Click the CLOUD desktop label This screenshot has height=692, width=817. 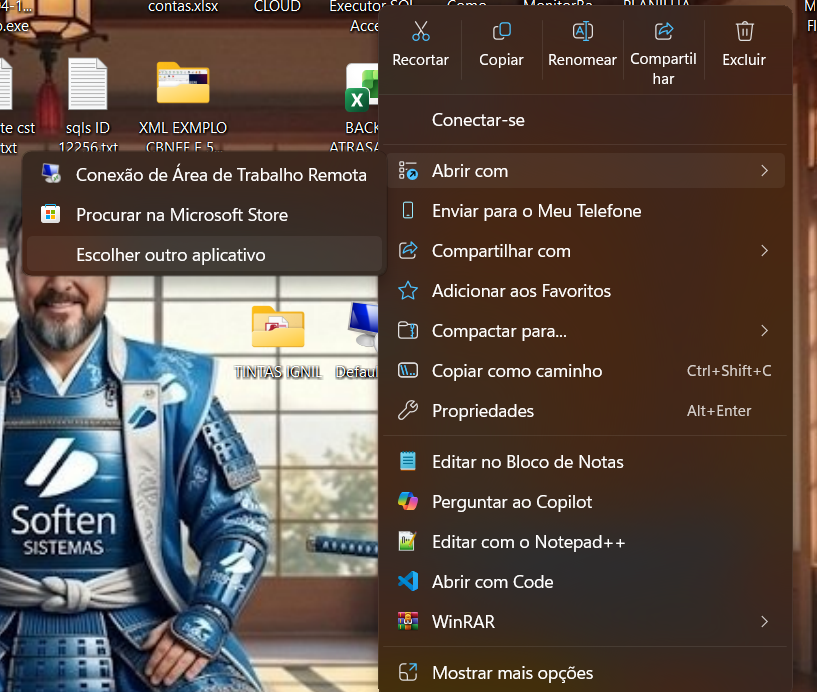click(x=277, y=7)
